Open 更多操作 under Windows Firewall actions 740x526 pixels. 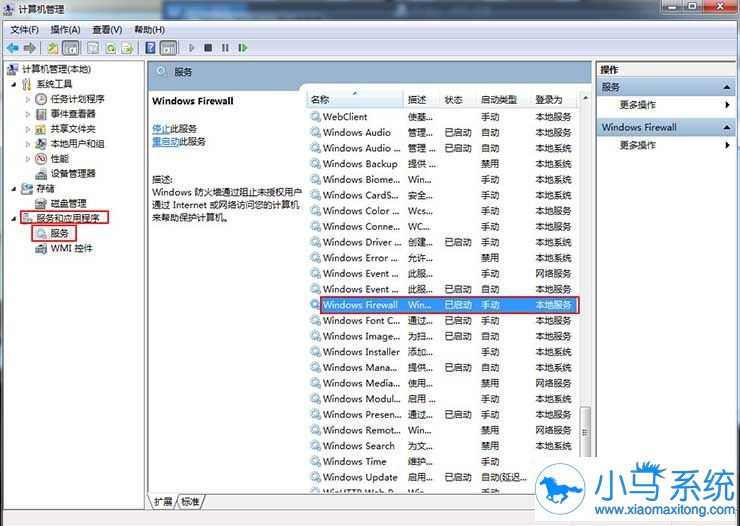click(665, 145)
